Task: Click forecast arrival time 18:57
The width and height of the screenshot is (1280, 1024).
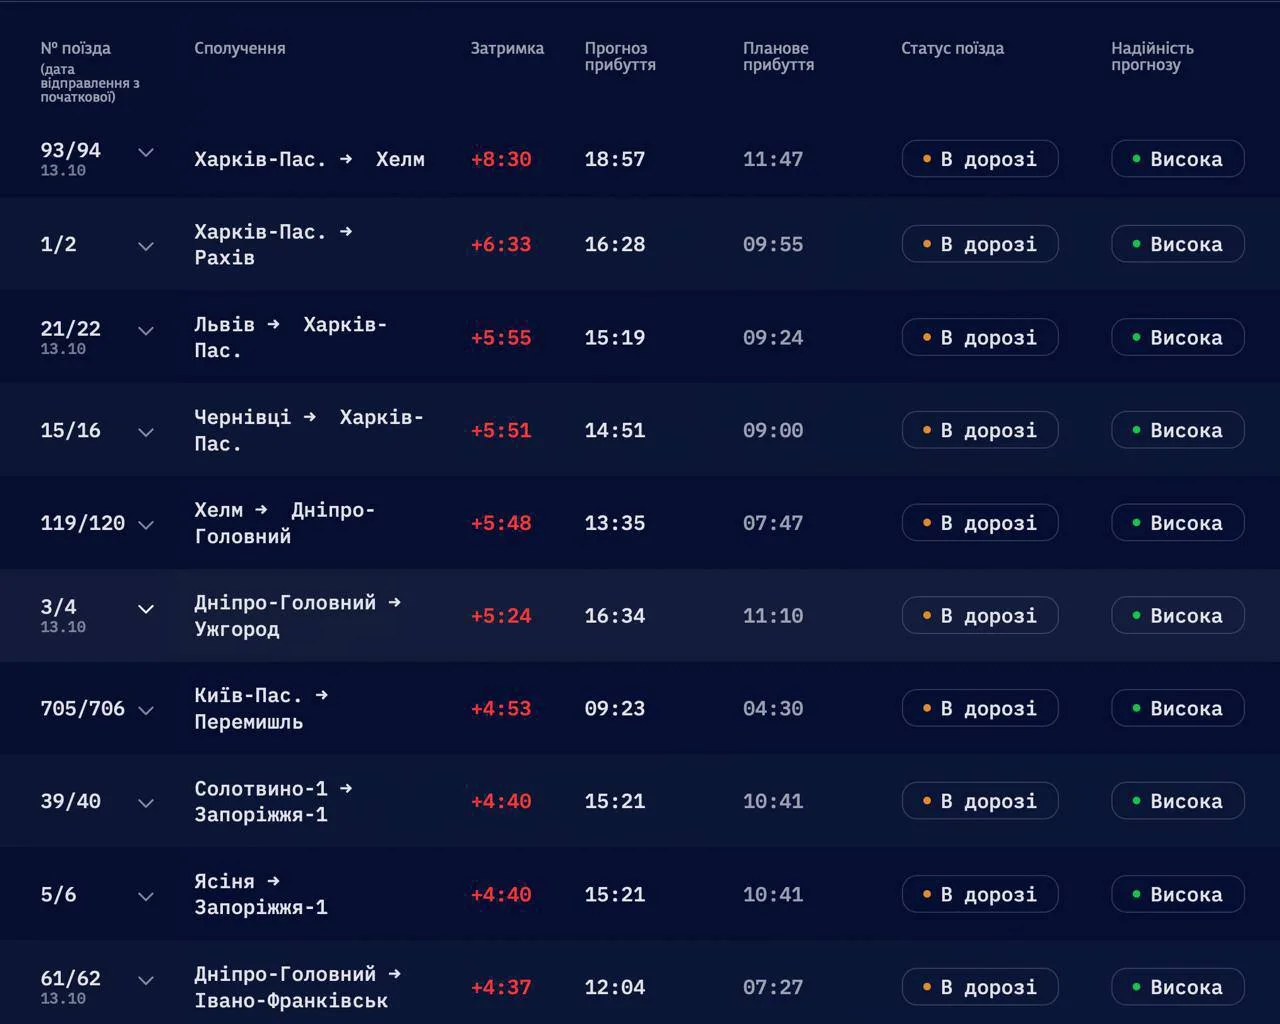Action: (615, 159)
